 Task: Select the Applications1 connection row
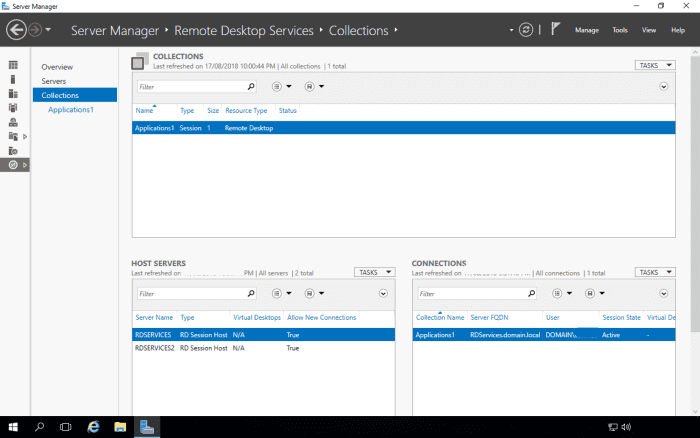click(x=544, y=335)
